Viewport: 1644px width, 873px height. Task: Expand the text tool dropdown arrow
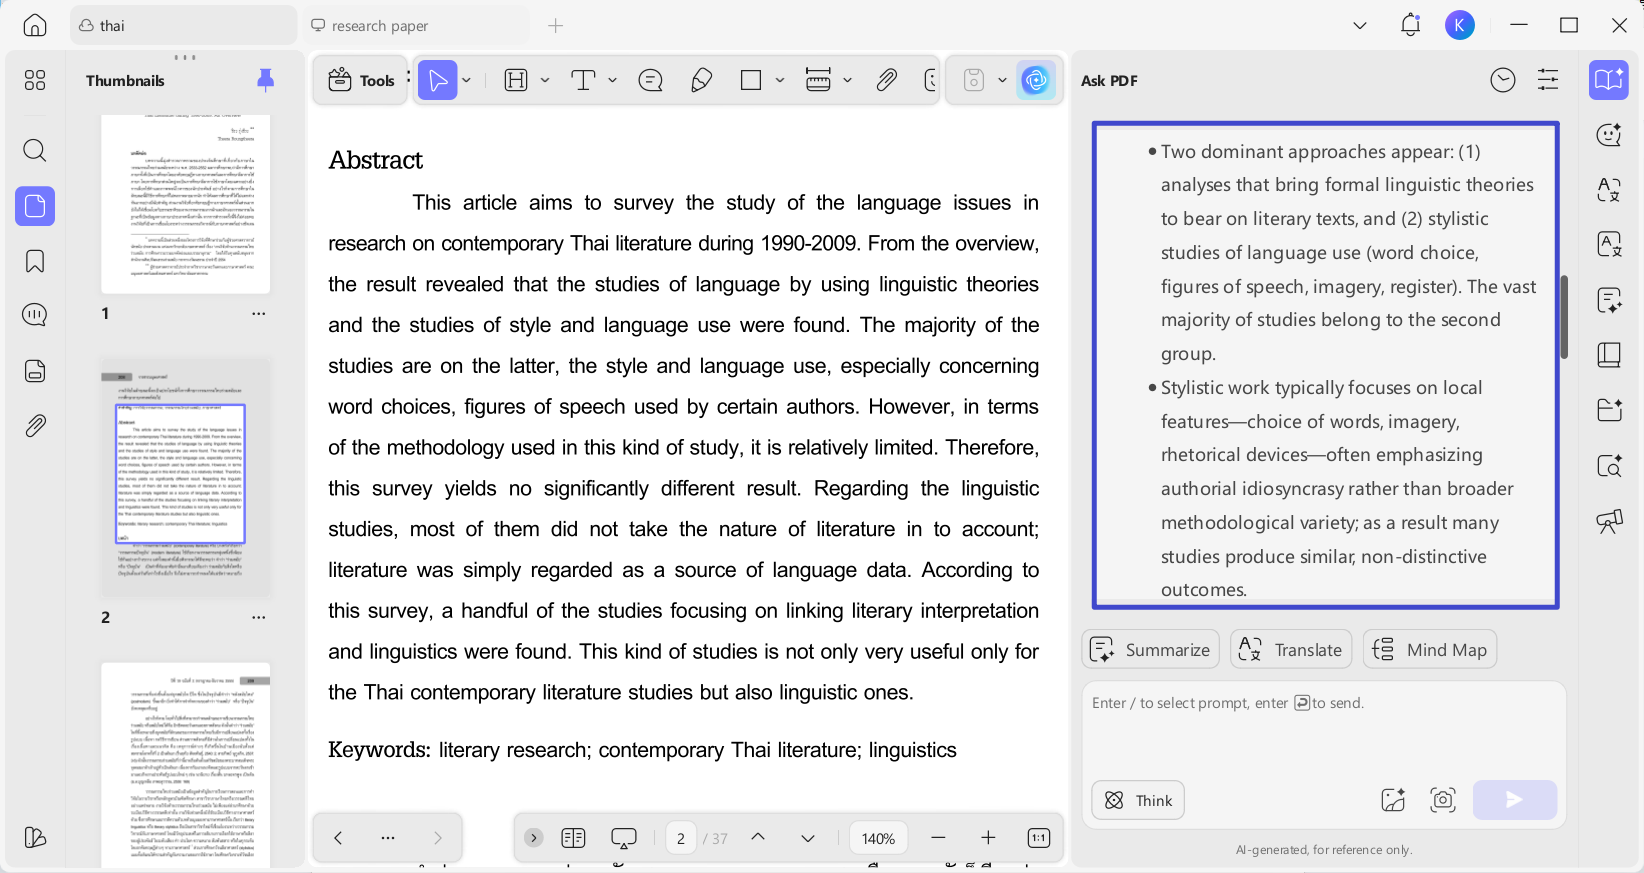[x=613, y=80]
